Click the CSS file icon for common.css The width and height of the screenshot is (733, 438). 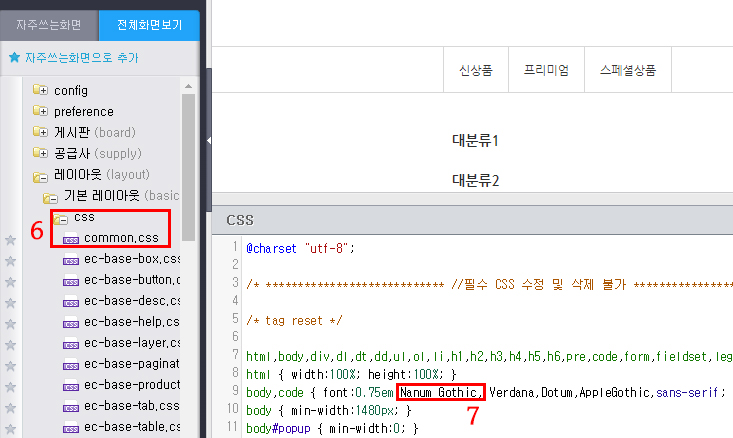[71, 238]
